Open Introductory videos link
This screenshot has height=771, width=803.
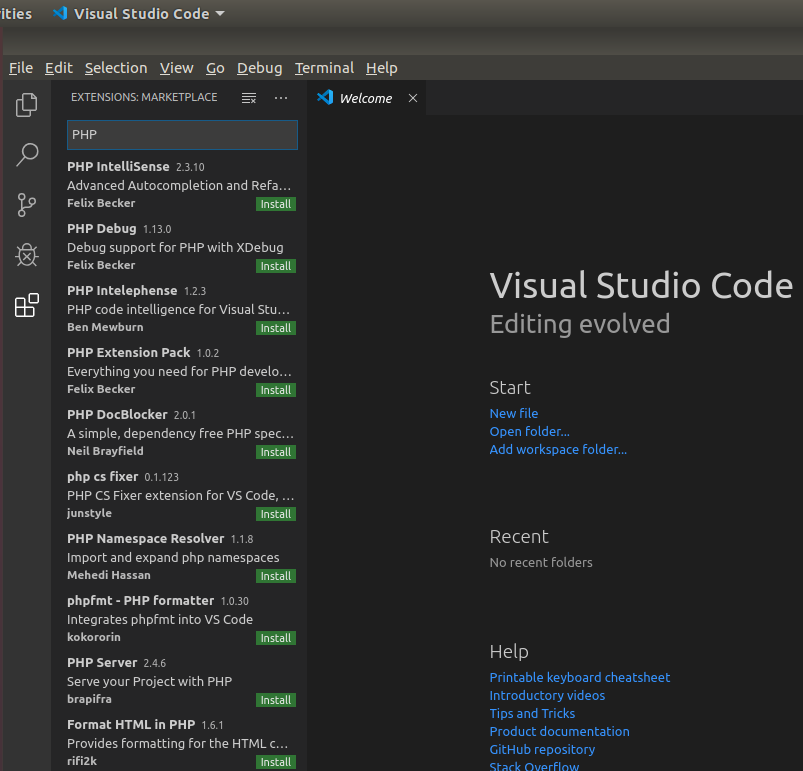coord(547,695)
